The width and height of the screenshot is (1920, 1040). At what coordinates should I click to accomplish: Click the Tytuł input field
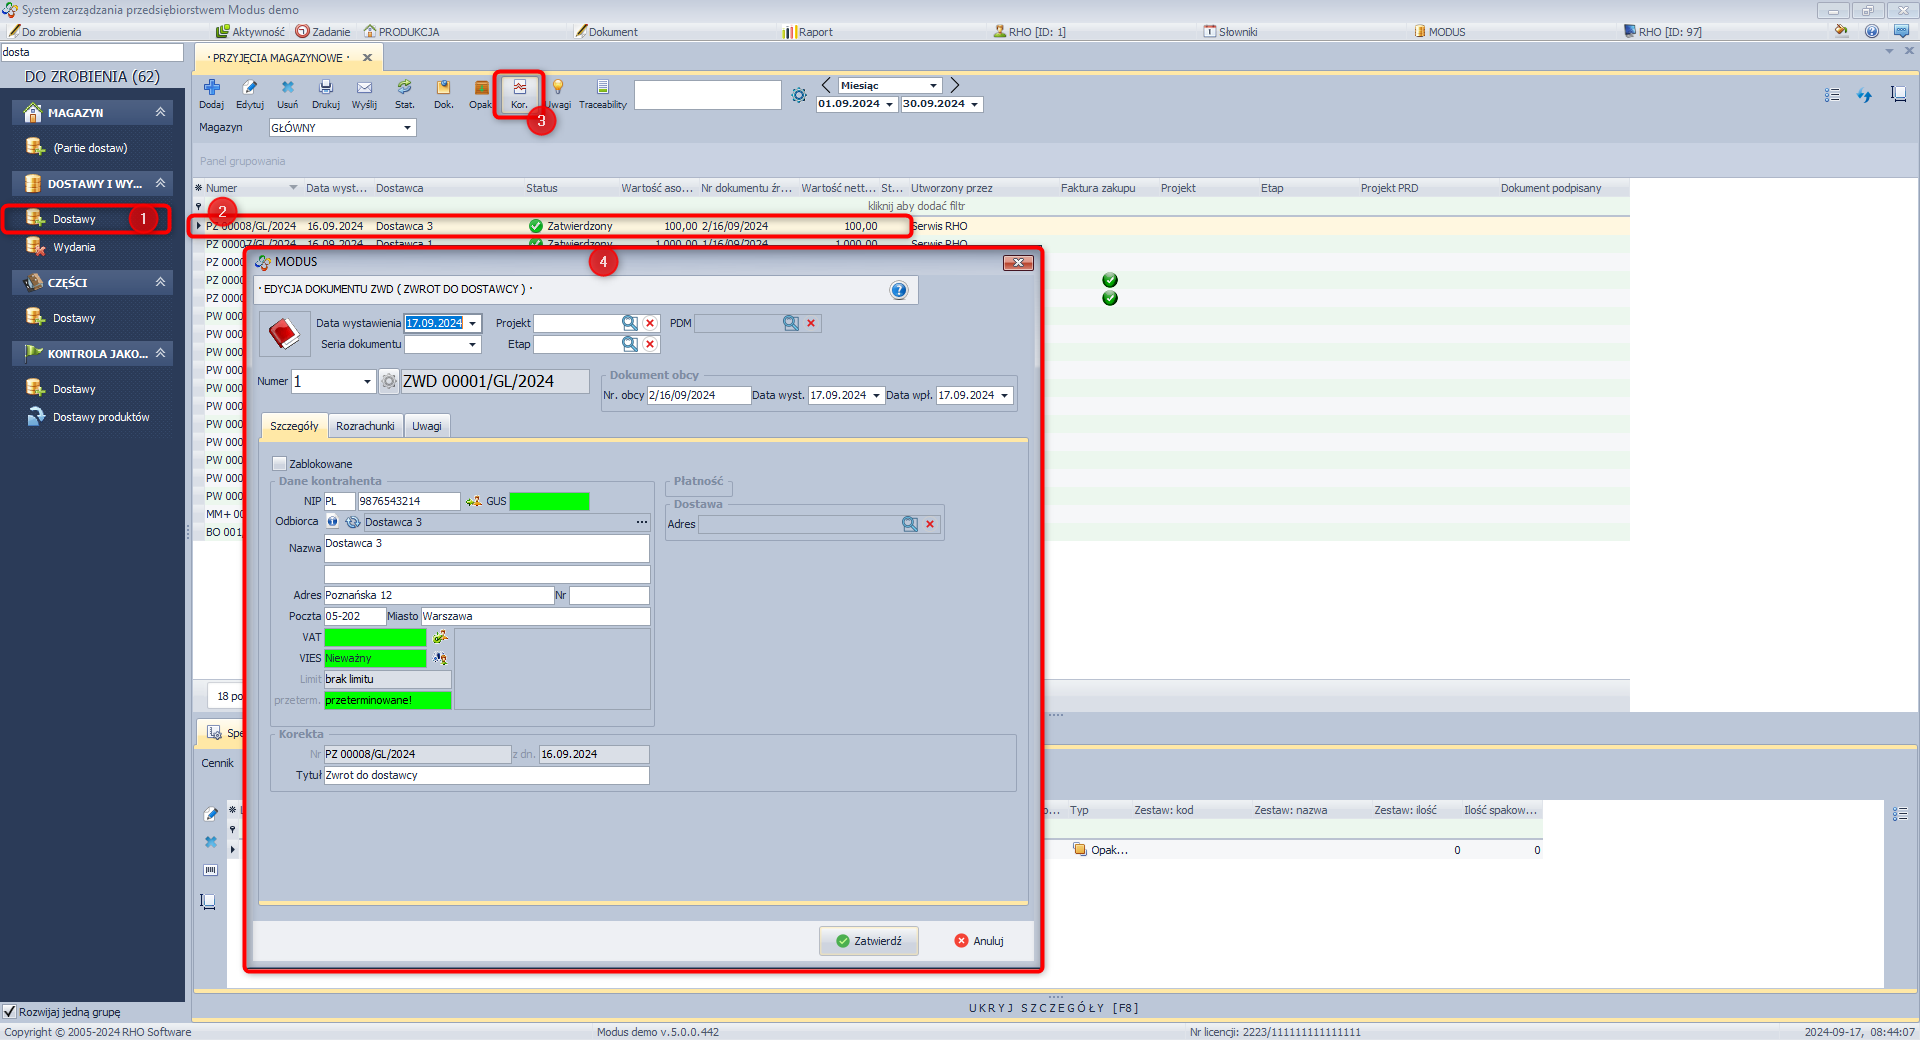point(486,776)
